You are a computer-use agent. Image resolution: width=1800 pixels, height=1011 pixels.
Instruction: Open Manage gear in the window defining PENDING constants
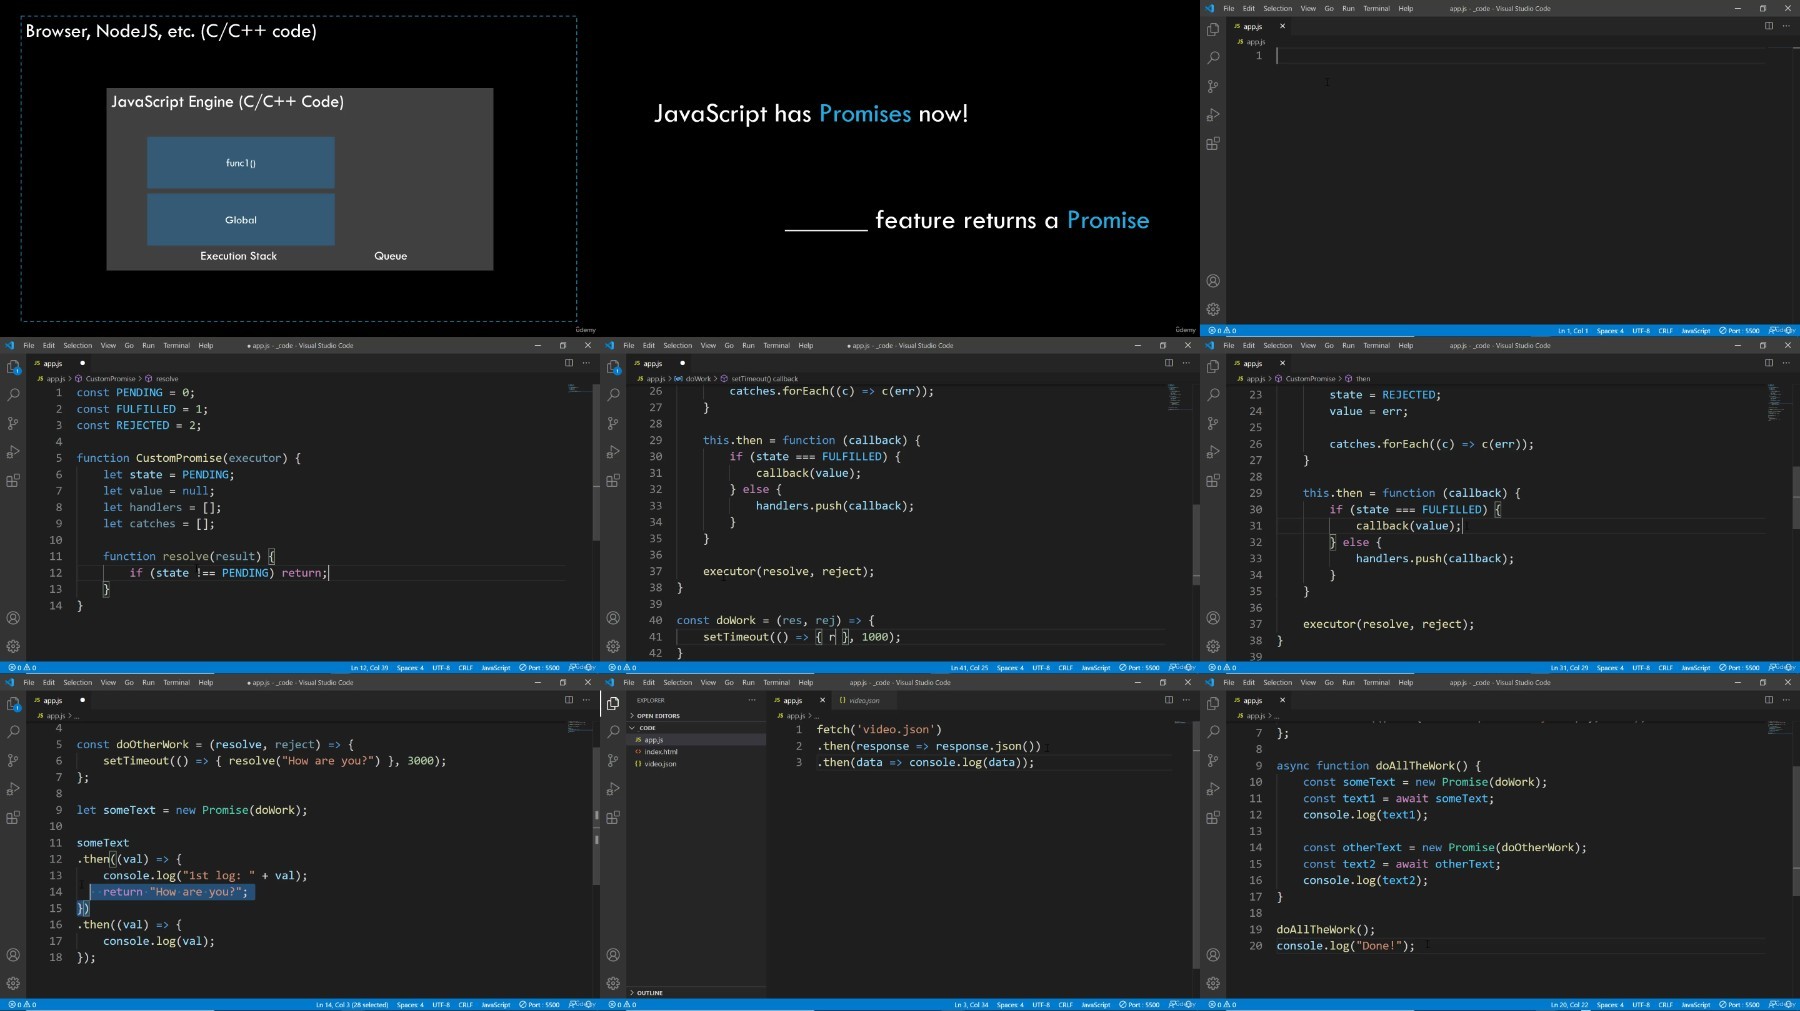[13, 646]
